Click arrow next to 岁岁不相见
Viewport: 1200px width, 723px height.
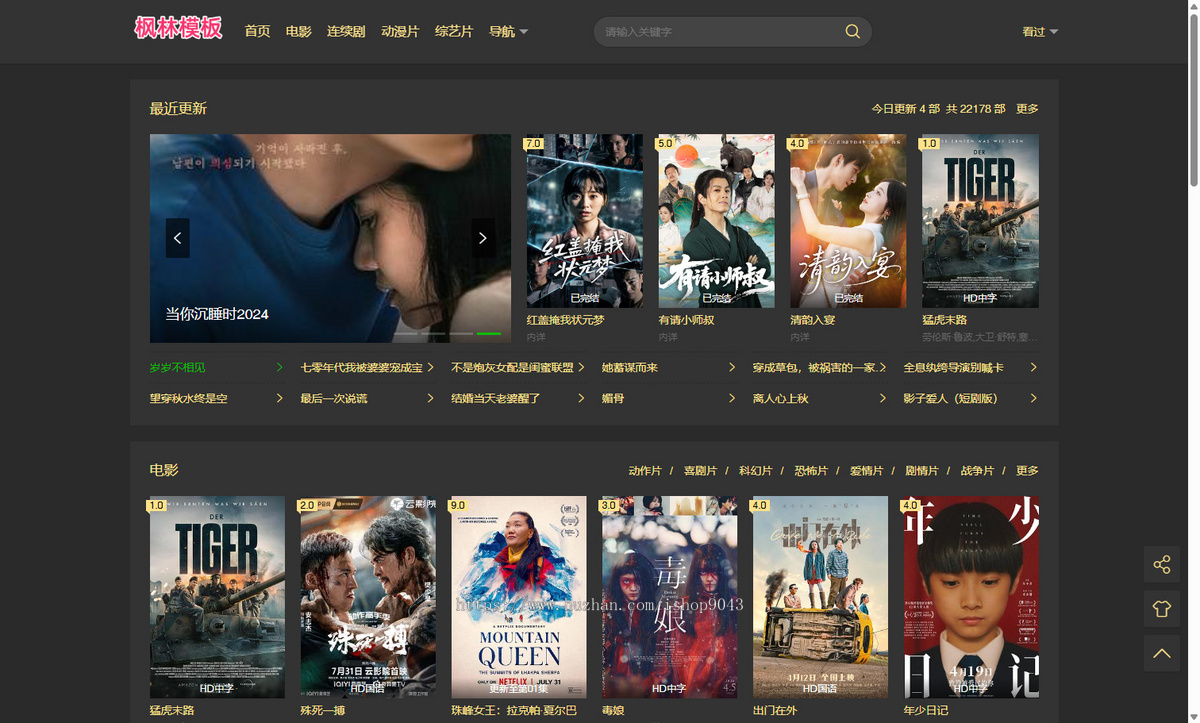click(x=279, y=368)
